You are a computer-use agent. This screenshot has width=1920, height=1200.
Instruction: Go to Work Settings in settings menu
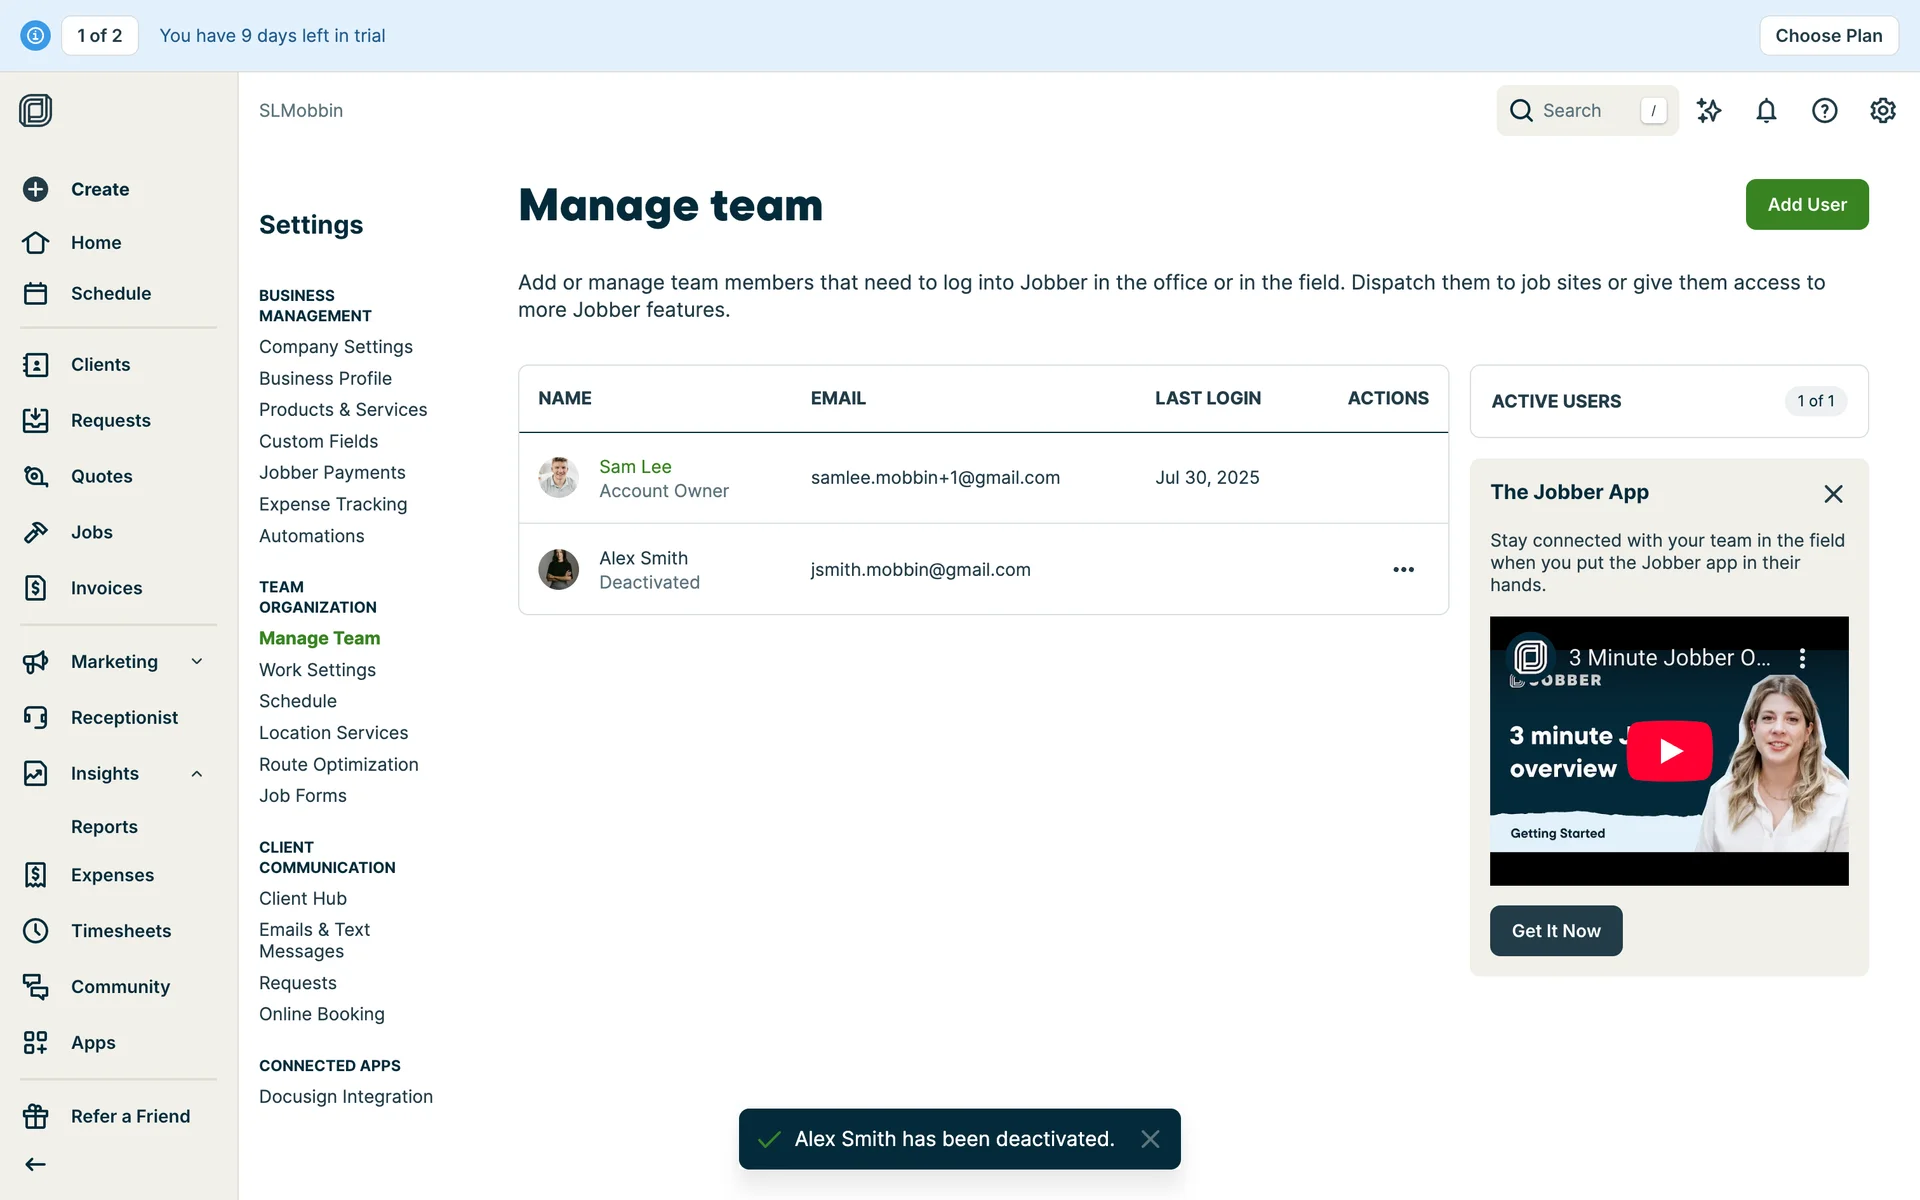point(317,669)
